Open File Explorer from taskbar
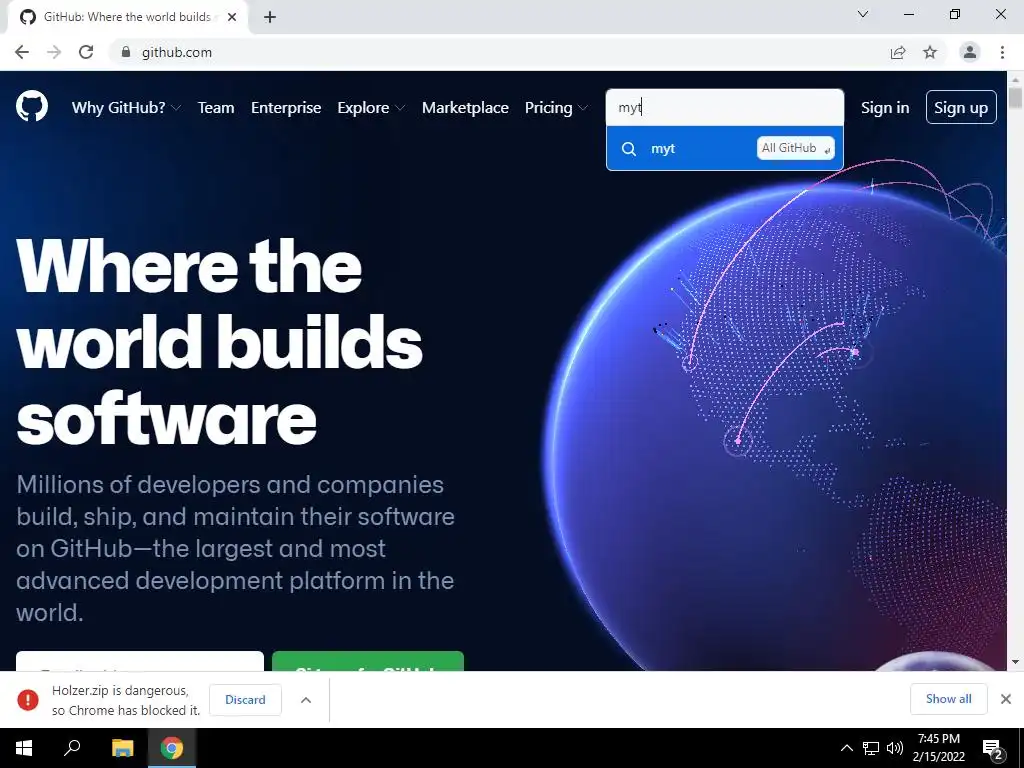Screen dimensions: 1024x768 click(122, 748)
